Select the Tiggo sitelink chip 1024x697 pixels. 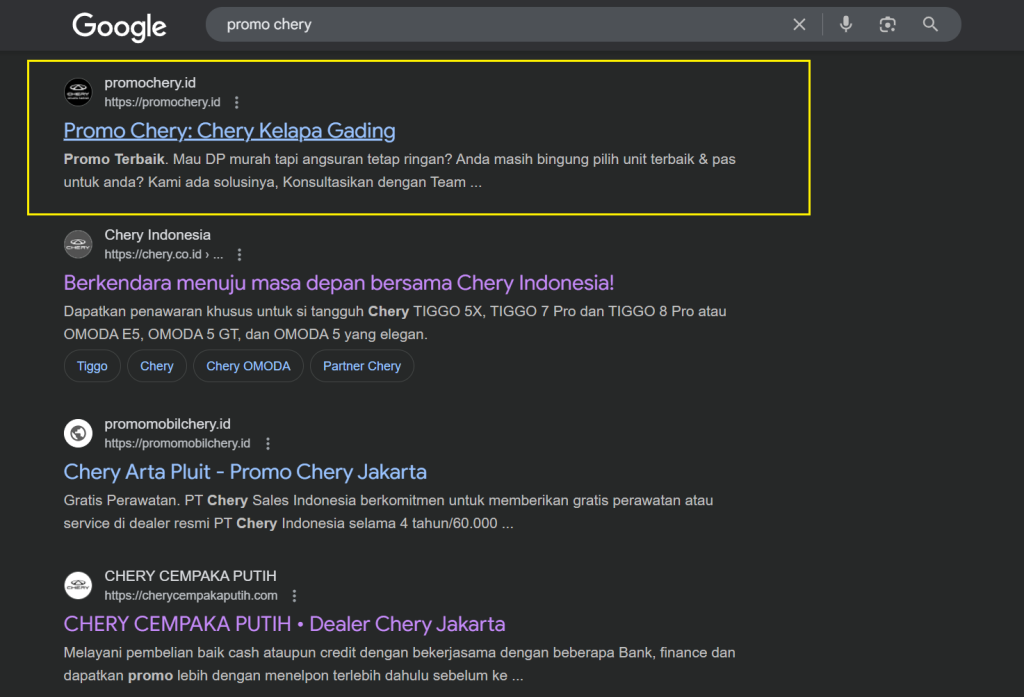click(x=92, y=366)
